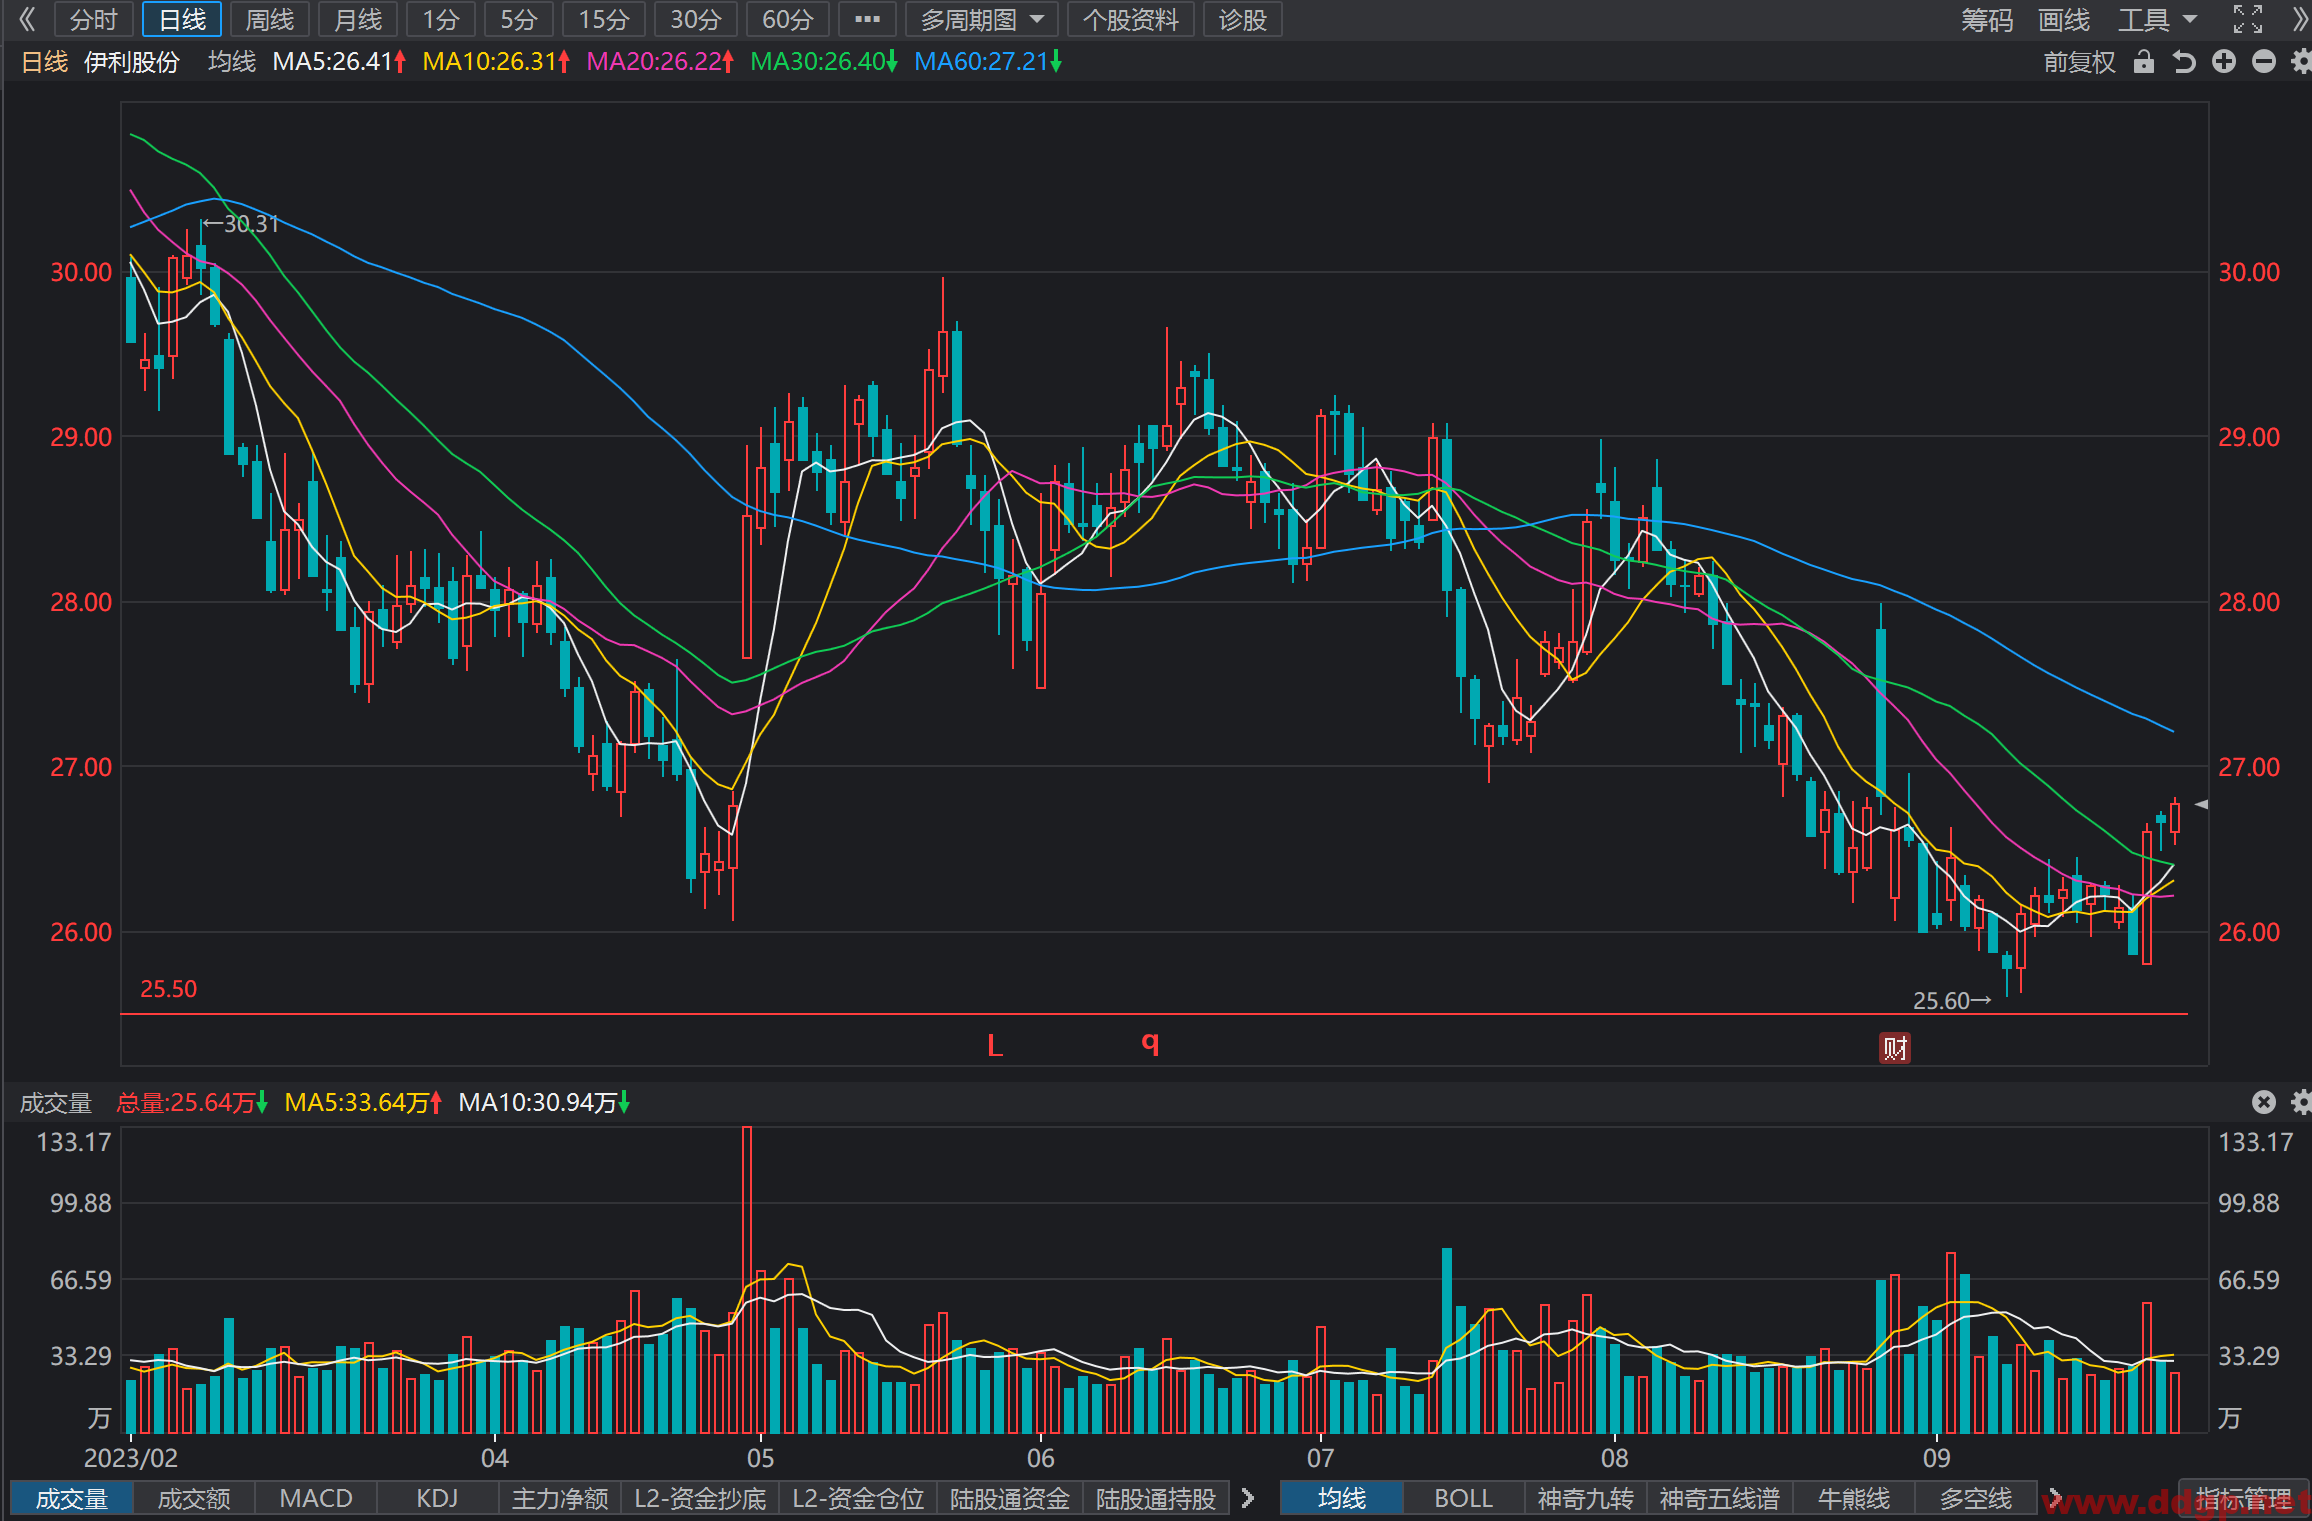
Task: Toggle the BOLL overlay indicator
Action: [x=1463, y=1498]
